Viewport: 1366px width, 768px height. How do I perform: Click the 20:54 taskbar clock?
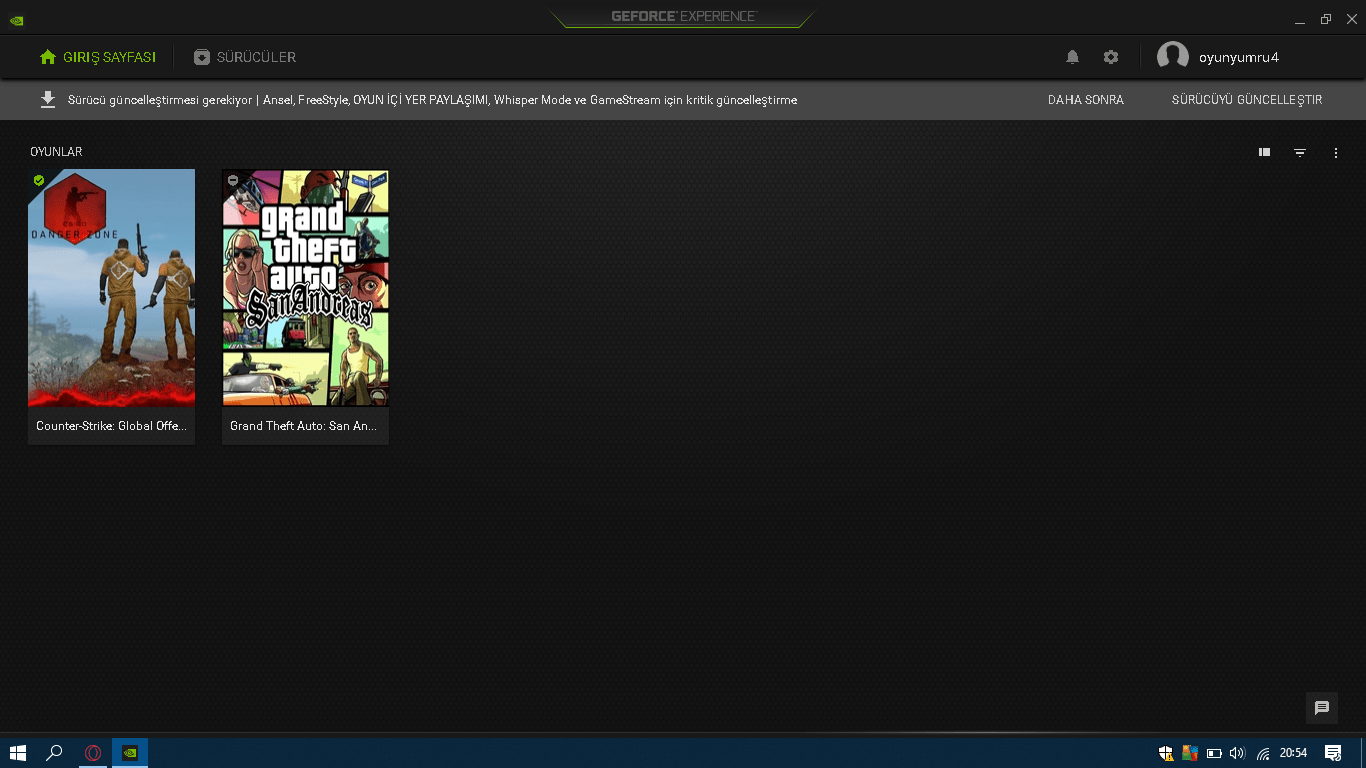[x=1294, y=753]
